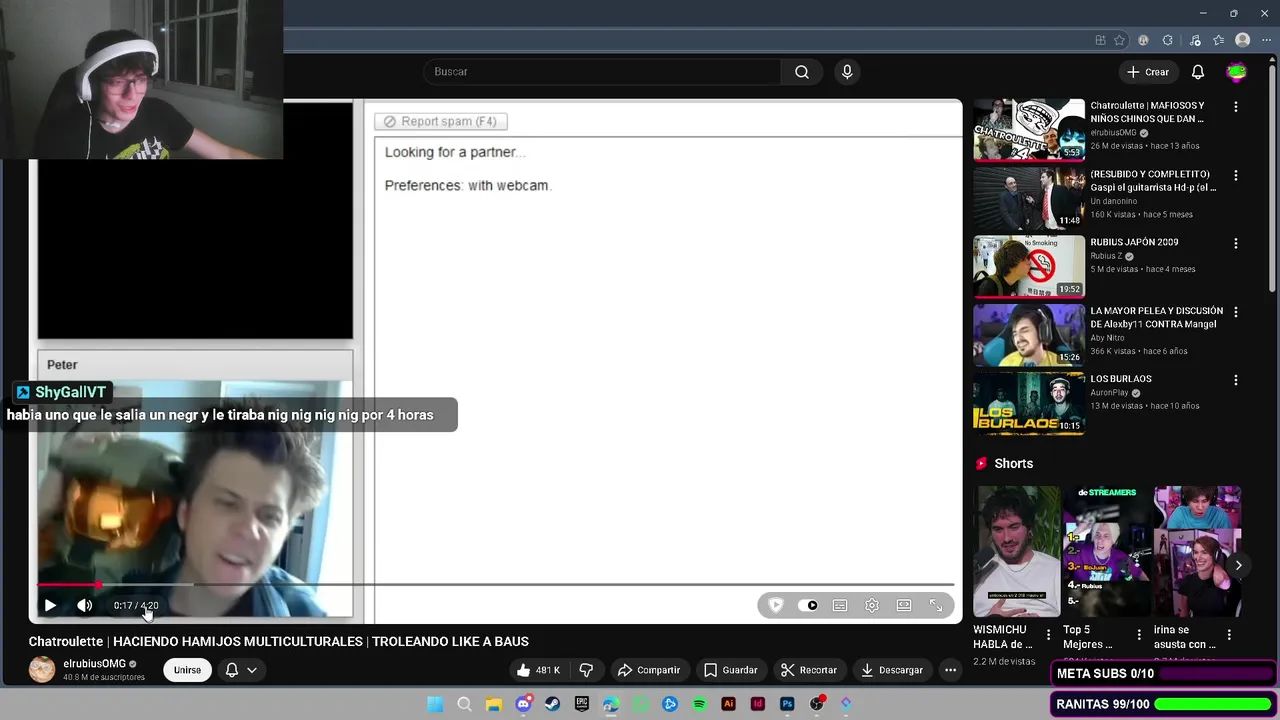The width and height of the screenshot is (1280, 720).
Task: Click Descargar to download video
Action: point(892,670)
